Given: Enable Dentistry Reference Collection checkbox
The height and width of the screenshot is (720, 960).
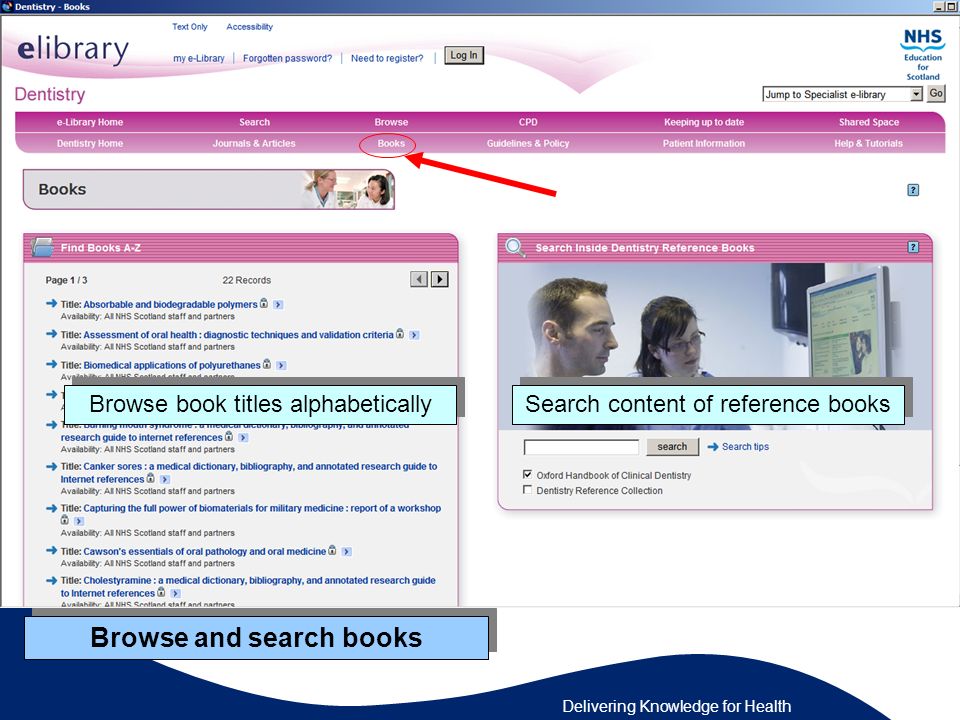Looking at the screenshot, I should [527, 490].
